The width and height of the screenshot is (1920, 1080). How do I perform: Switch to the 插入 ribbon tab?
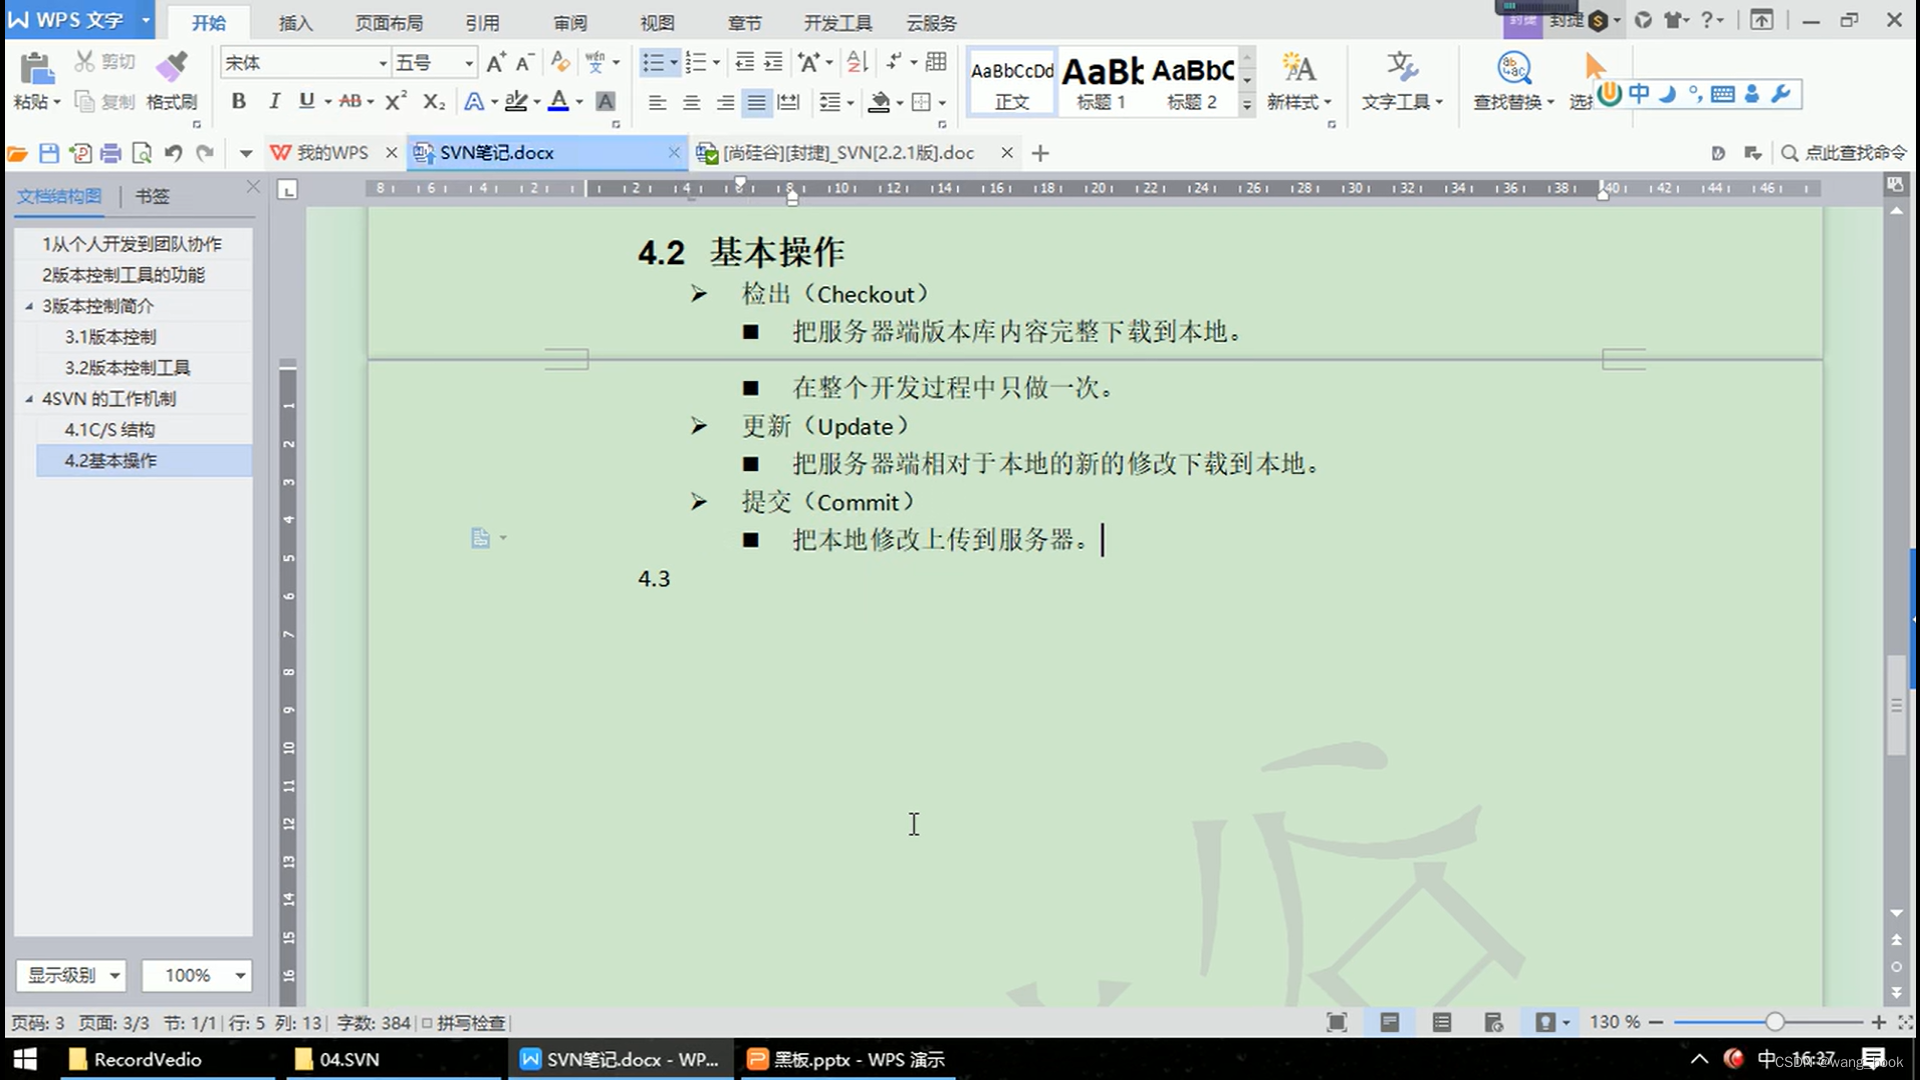point(295,21)
